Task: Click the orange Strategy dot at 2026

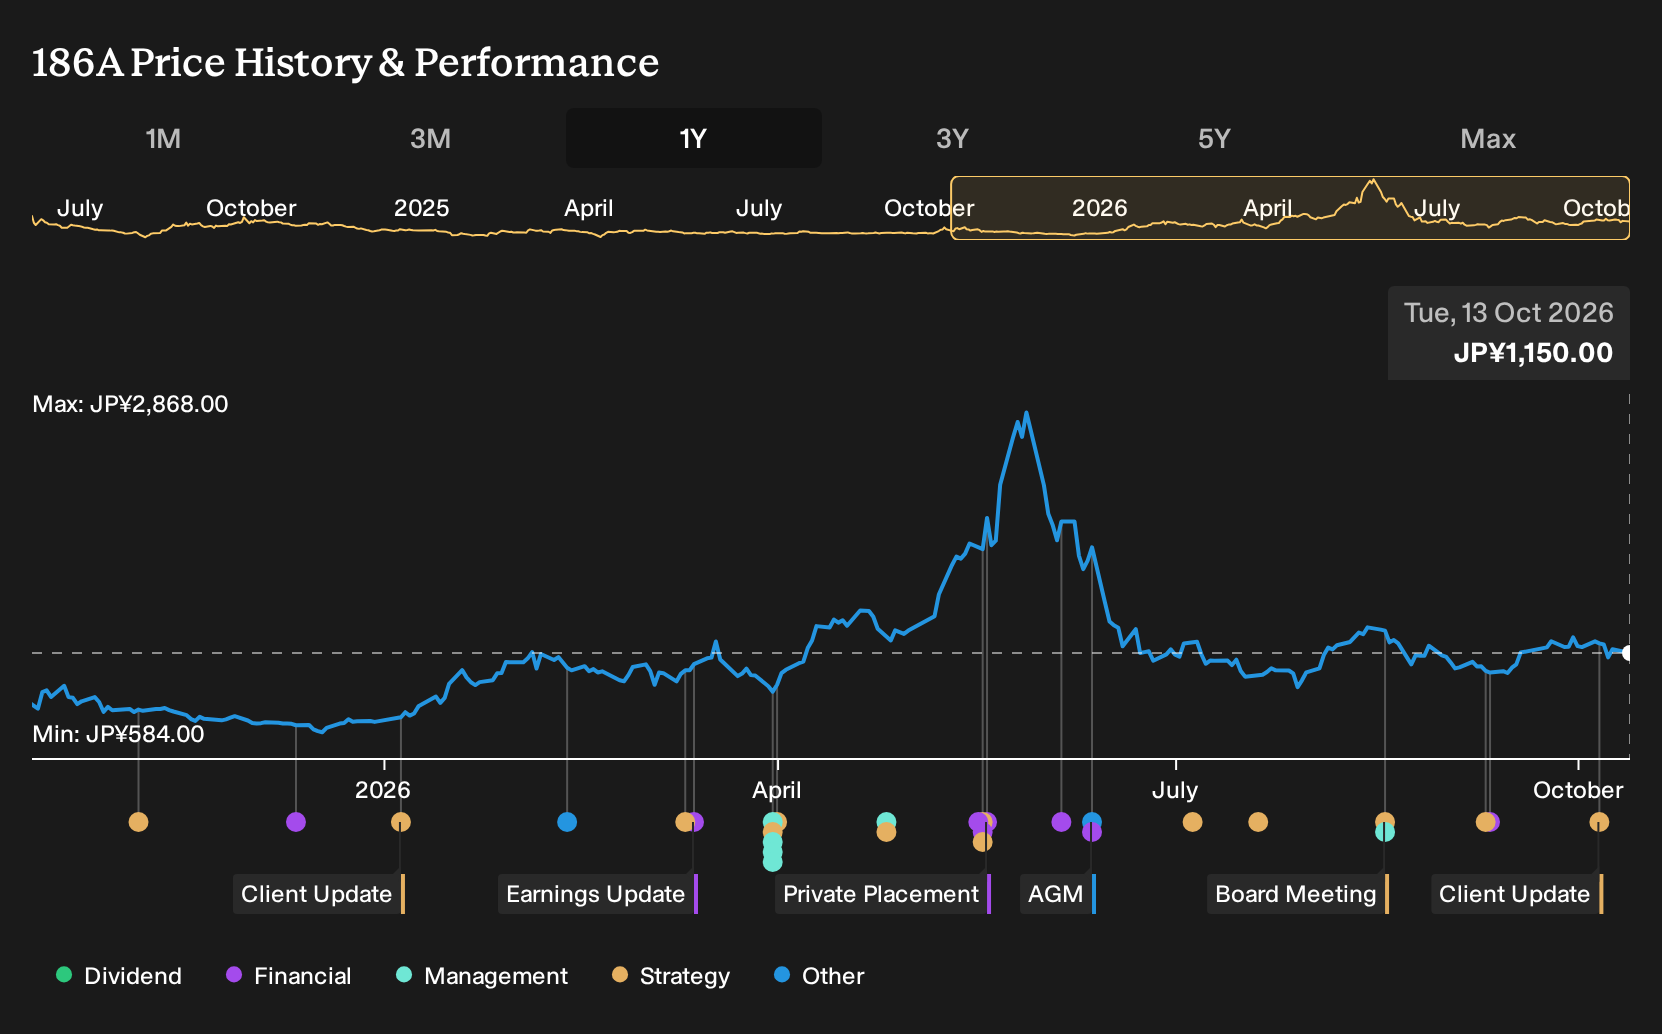Action: pyautogui.click(x=401, y=822)
